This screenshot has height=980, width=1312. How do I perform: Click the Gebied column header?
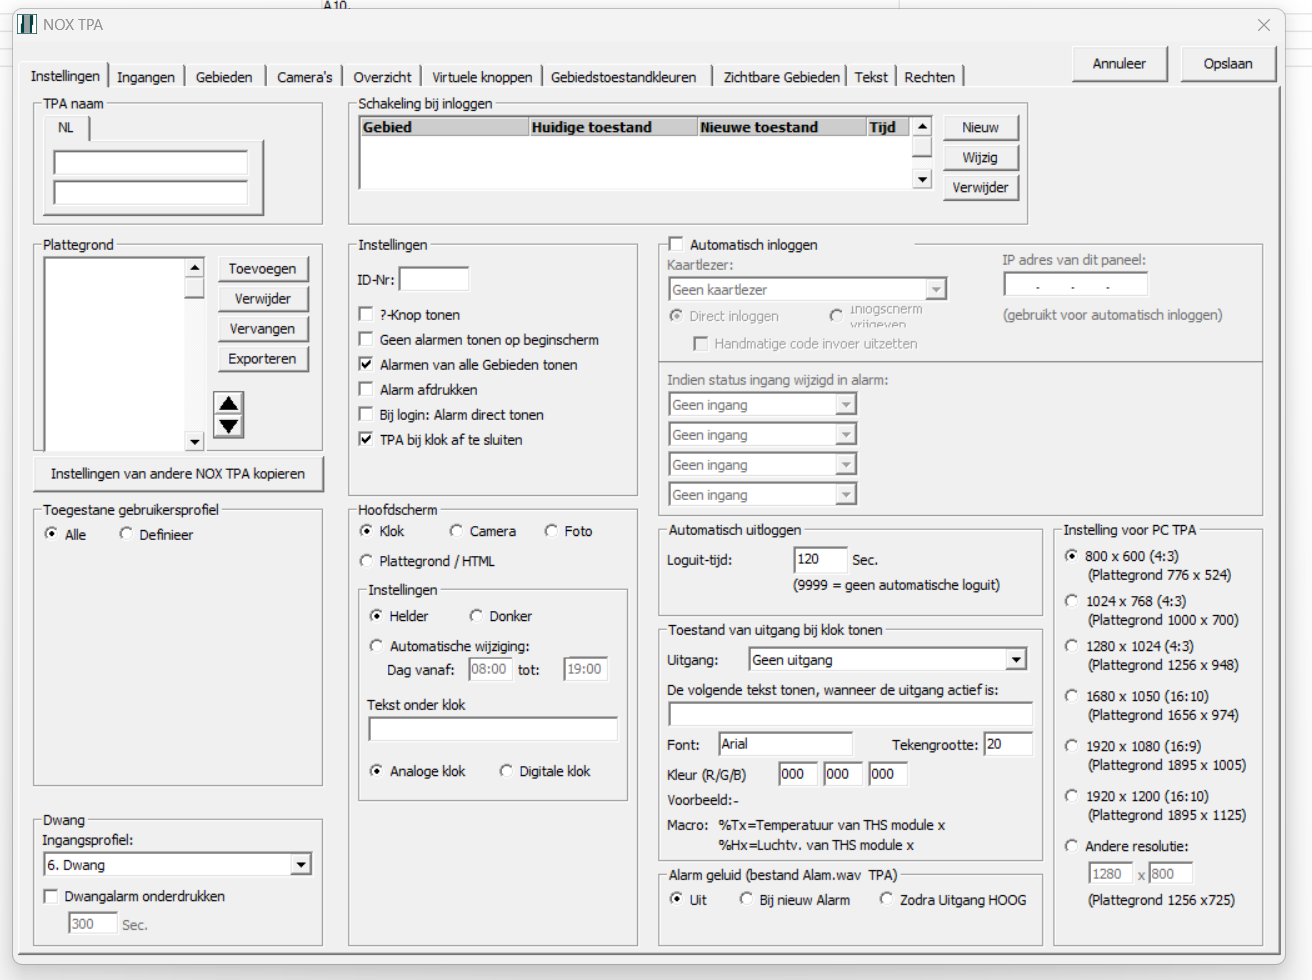(x=444, y=127)
